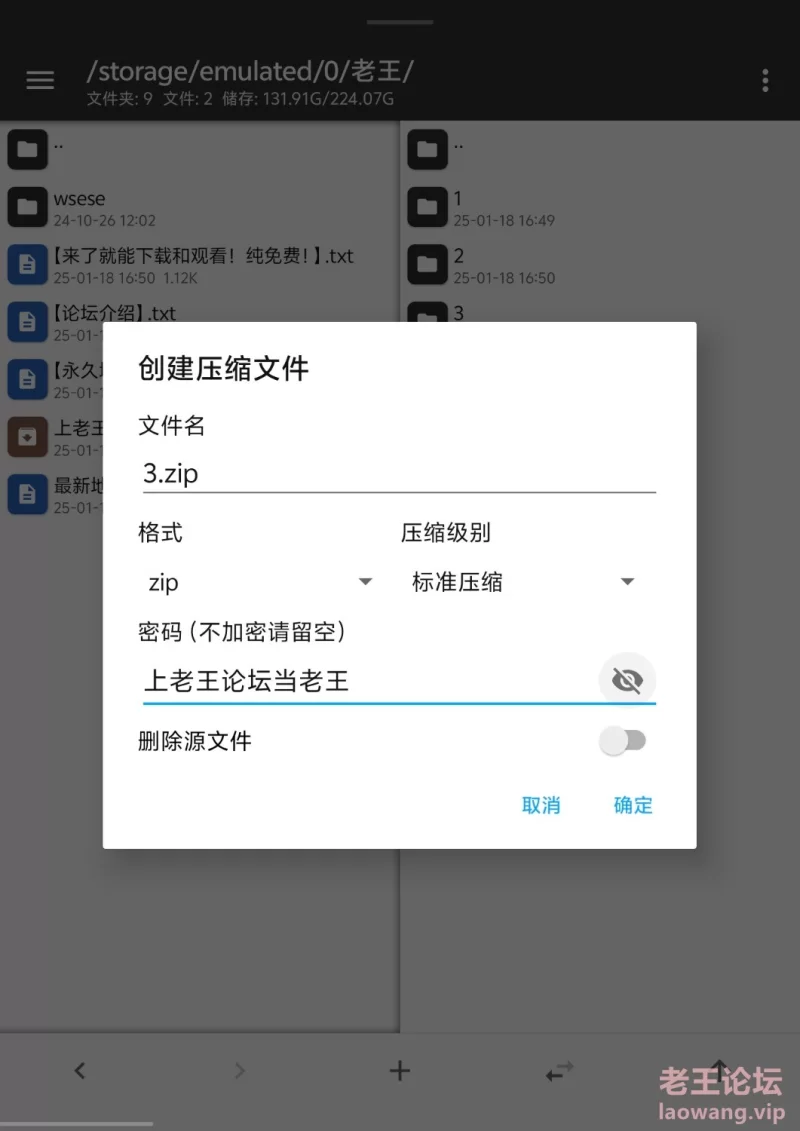
Task: Click the 确定 button
Action: coord(633,805)
